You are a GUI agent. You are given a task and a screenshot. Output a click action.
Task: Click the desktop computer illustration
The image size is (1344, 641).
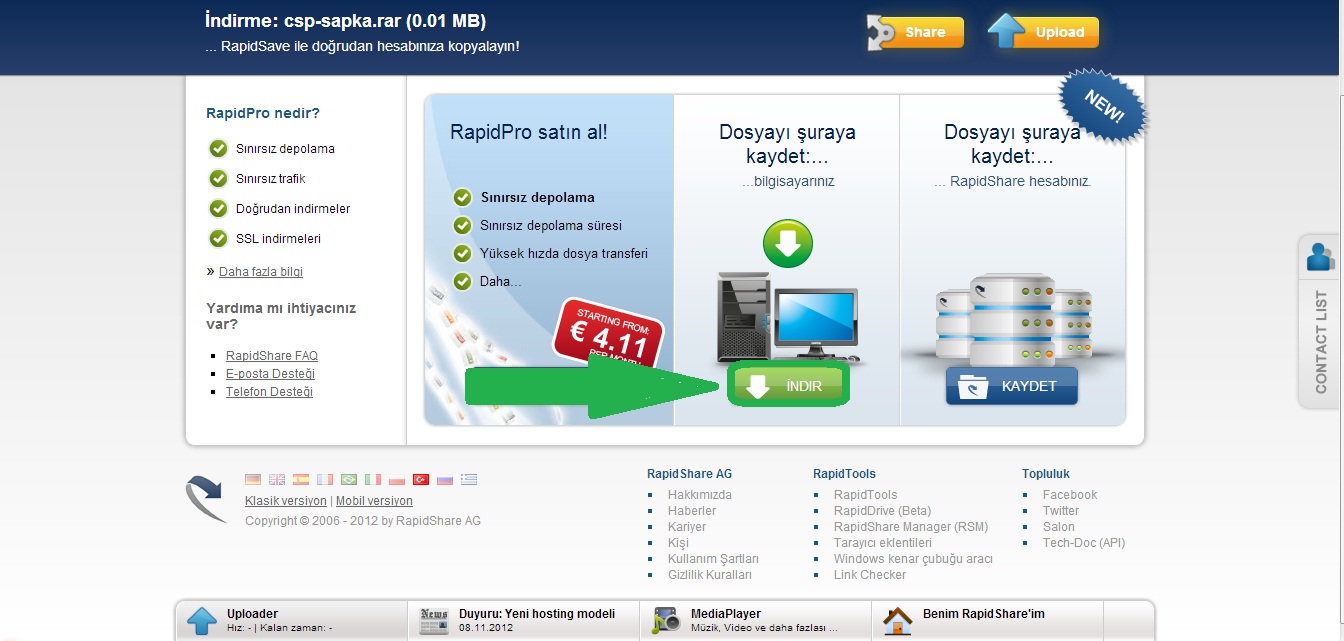click(789, 320)
